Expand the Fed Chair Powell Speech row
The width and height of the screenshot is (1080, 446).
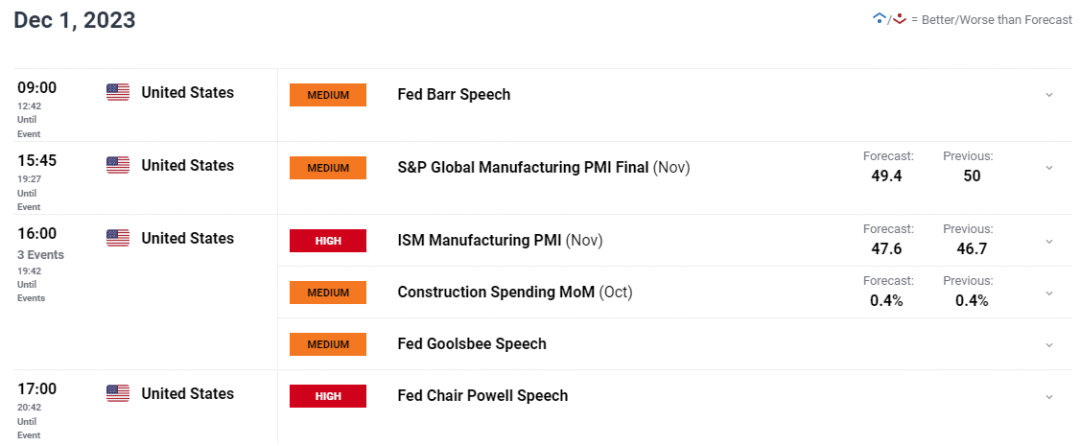[1049, 397]
